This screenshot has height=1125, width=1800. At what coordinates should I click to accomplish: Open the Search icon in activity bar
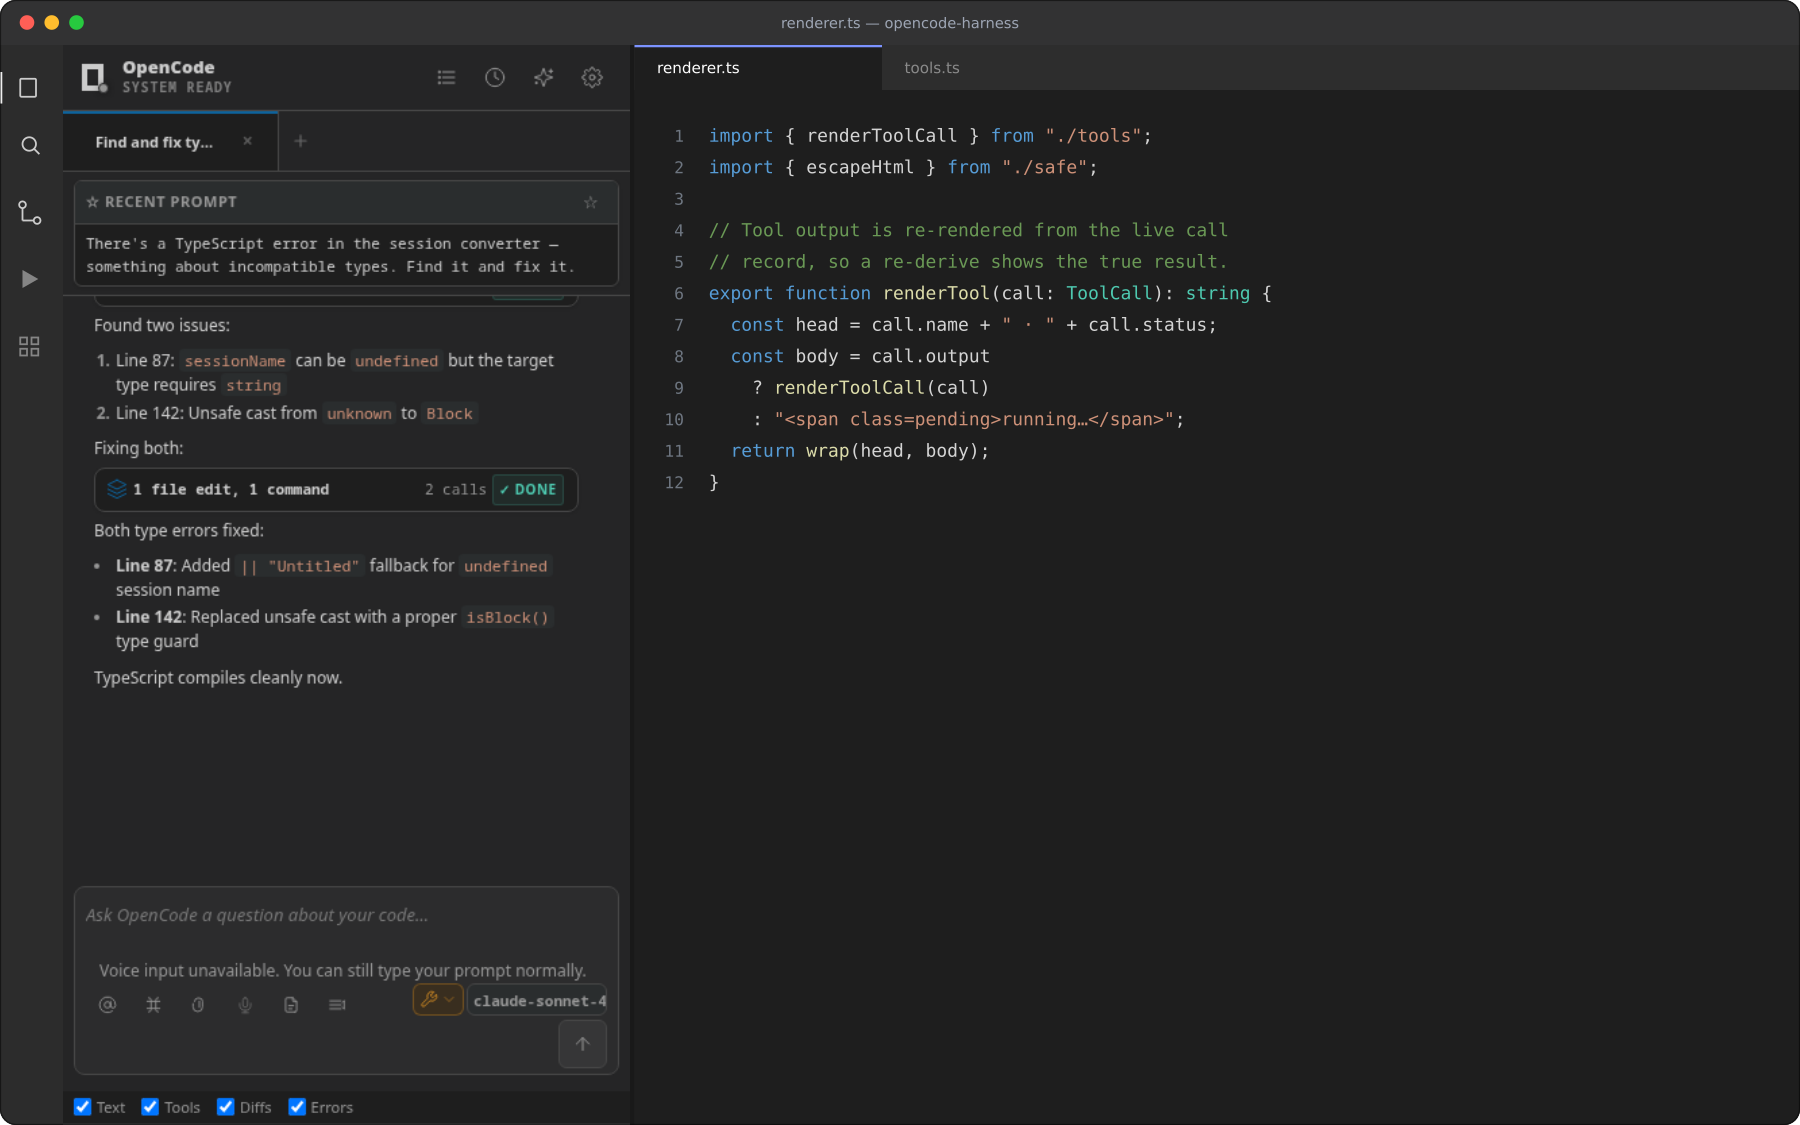pyautogui.click(x=30, y=146)
